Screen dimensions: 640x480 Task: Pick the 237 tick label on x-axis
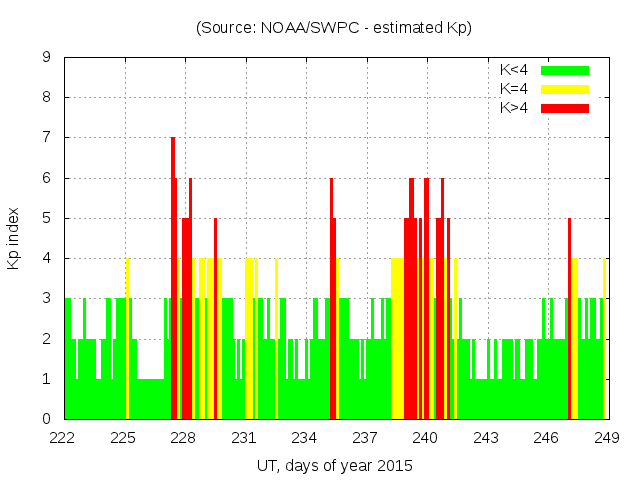pos(365,438)
